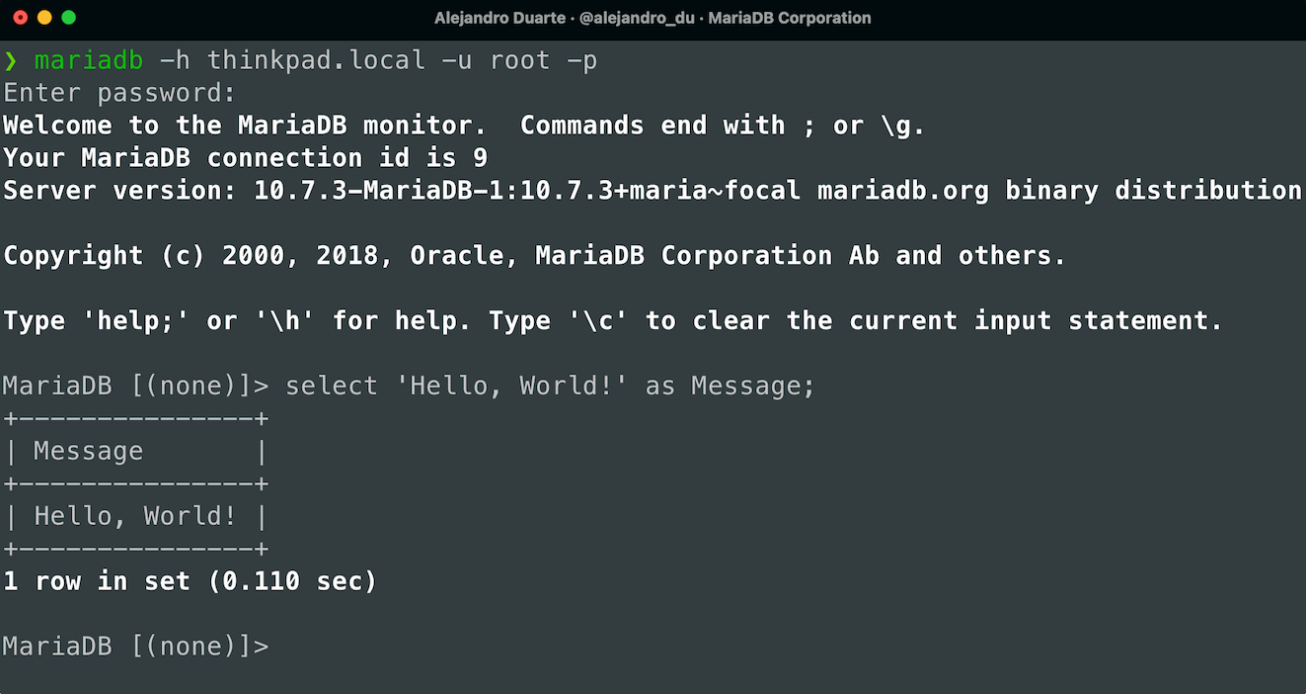1306x694 pixels.
Task: Click the 'mariadb.org' text in the server line
Action: pos(903,190)
